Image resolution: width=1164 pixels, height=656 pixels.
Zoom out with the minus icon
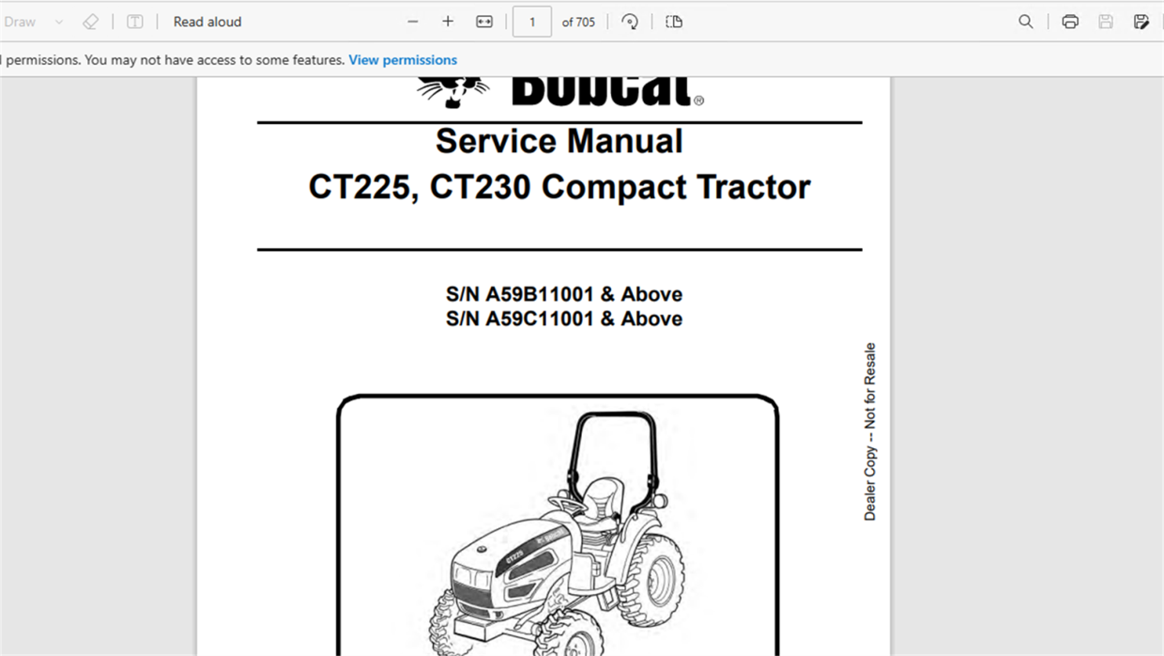pyautogui.click(x=413, y=22)
